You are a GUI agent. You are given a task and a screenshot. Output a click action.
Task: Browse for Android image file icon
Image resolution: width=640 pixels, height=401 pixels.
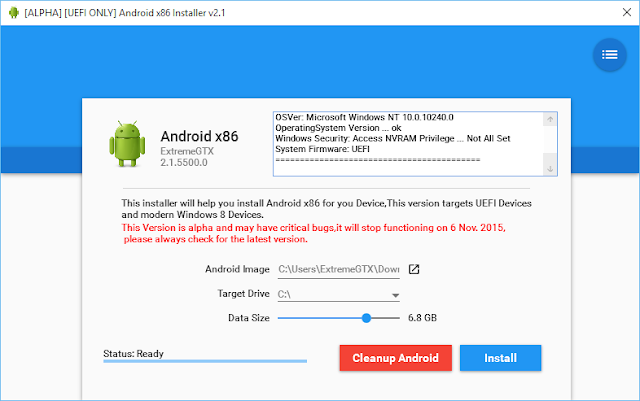click(414, 269)
